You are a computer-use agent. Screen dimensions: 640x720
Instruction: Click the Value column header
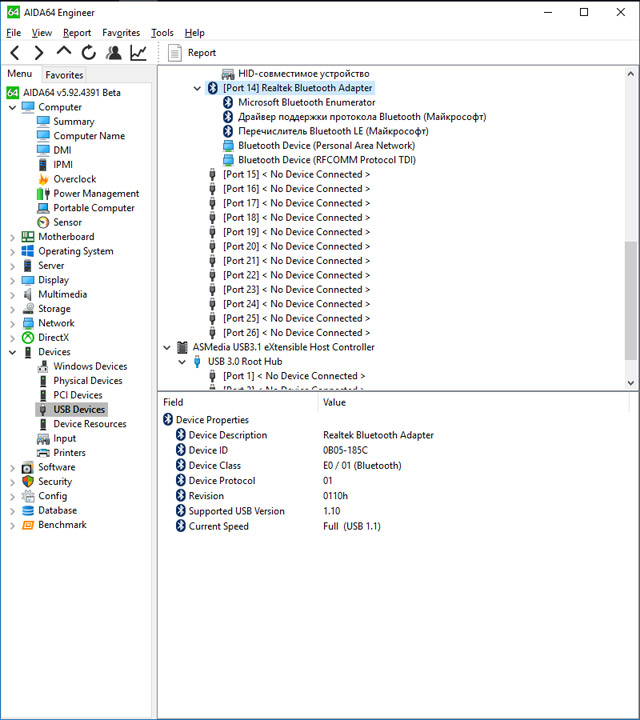(x=334, y=402)
